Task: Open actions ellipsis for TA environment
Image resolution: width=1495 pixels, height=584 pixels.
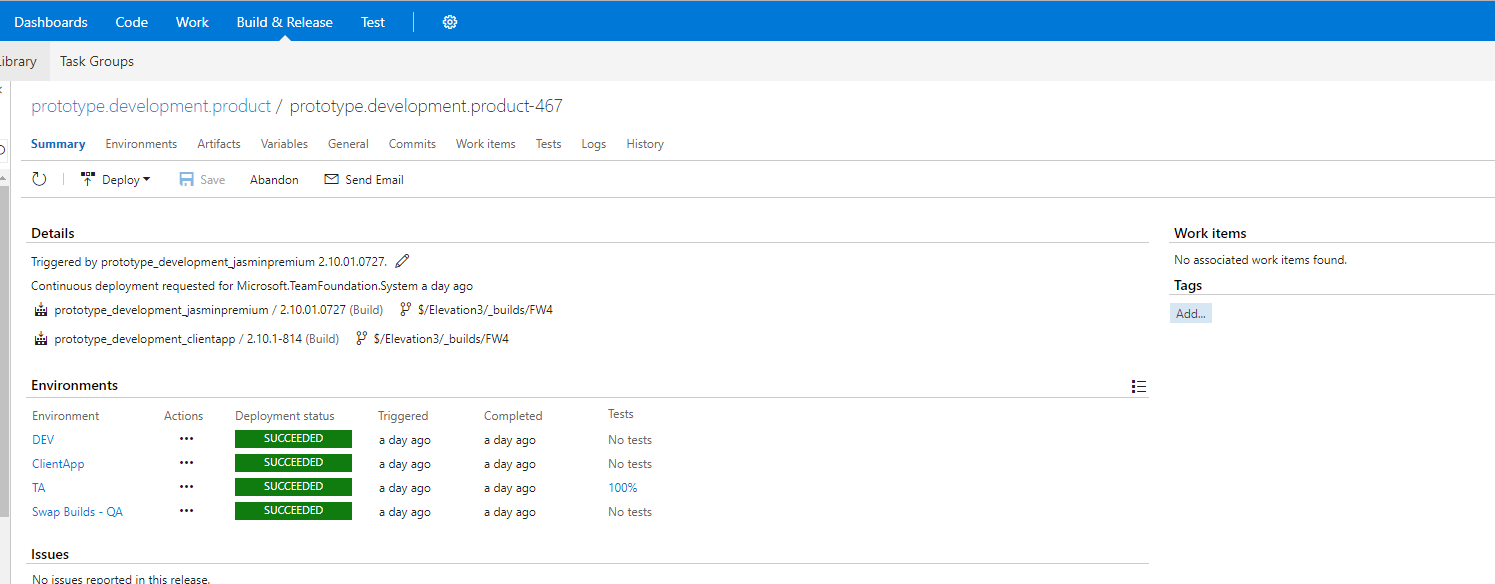Action: point(186,487)
